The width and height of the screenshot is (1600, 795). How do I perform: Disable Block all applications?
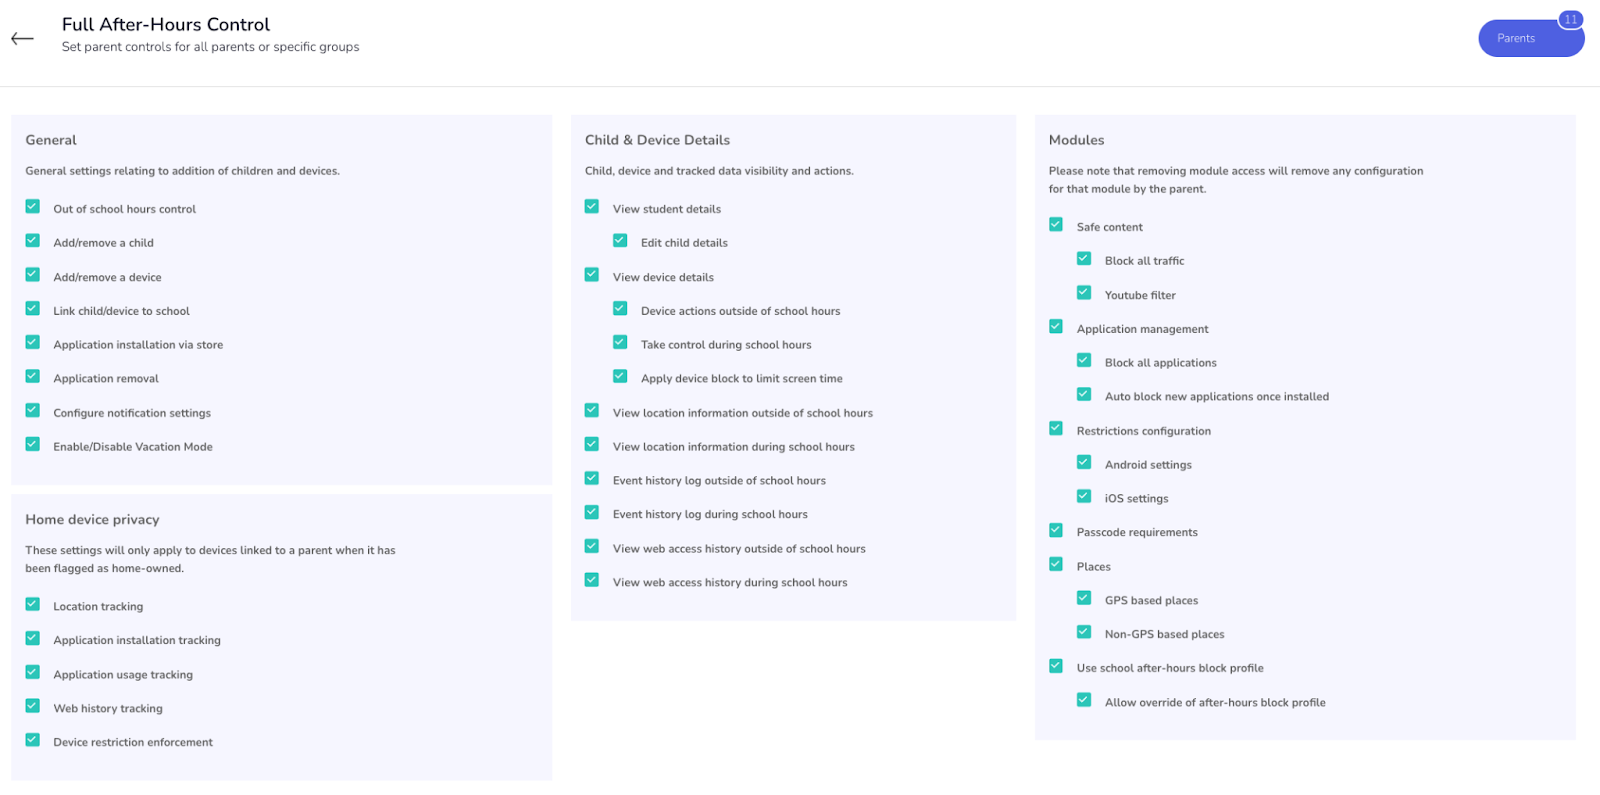click(1084, 361)
